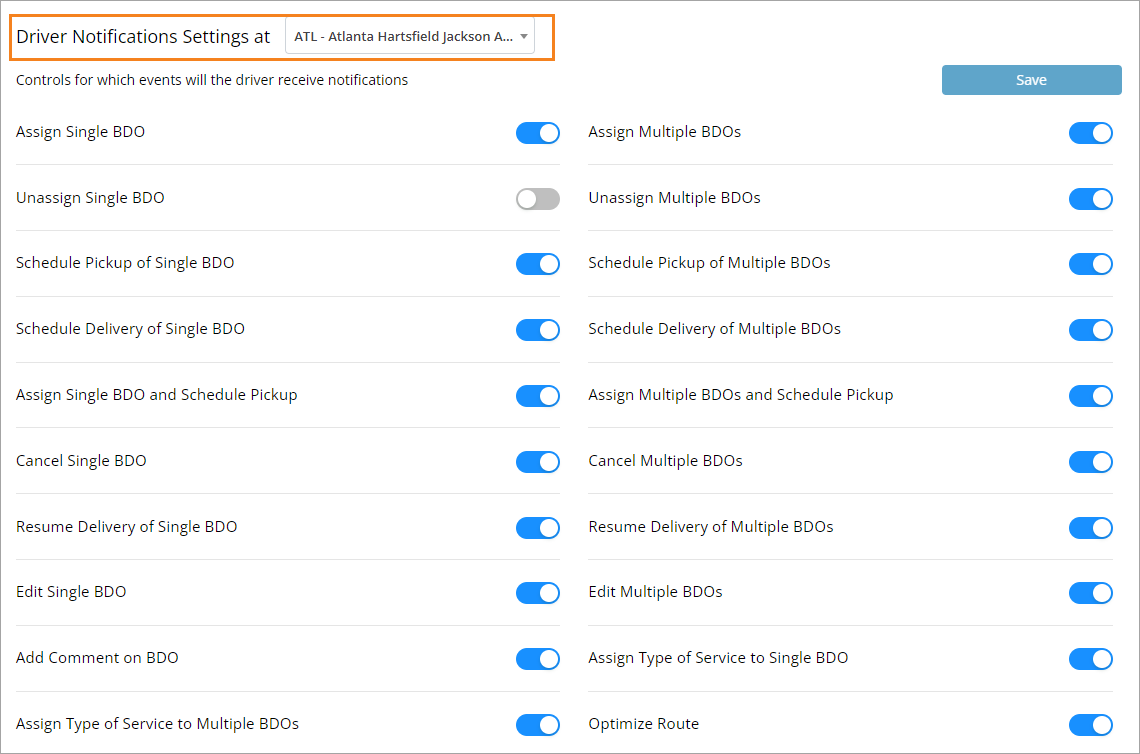Toggle Schedule Delivery of Single BDO switch
The image size is (1140, 754).
tap(538, 330)
